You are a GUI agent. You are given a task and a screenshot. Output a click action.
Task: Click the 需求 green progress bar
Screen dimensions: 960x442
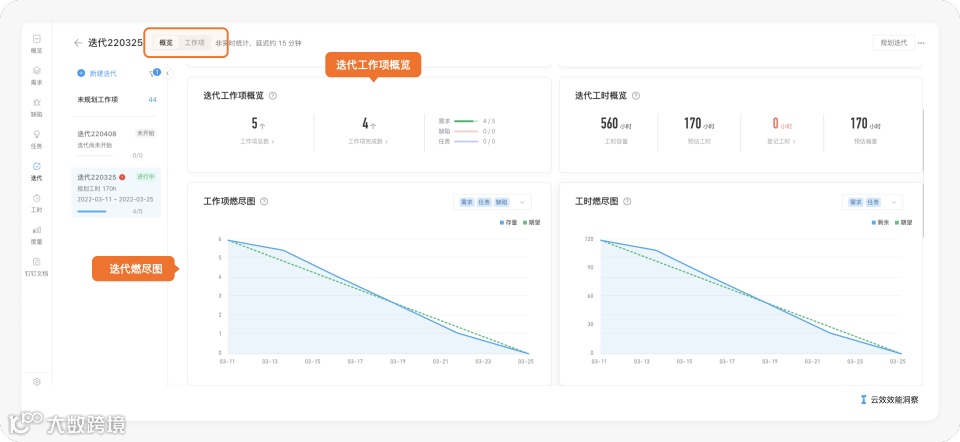coord(465,121)
